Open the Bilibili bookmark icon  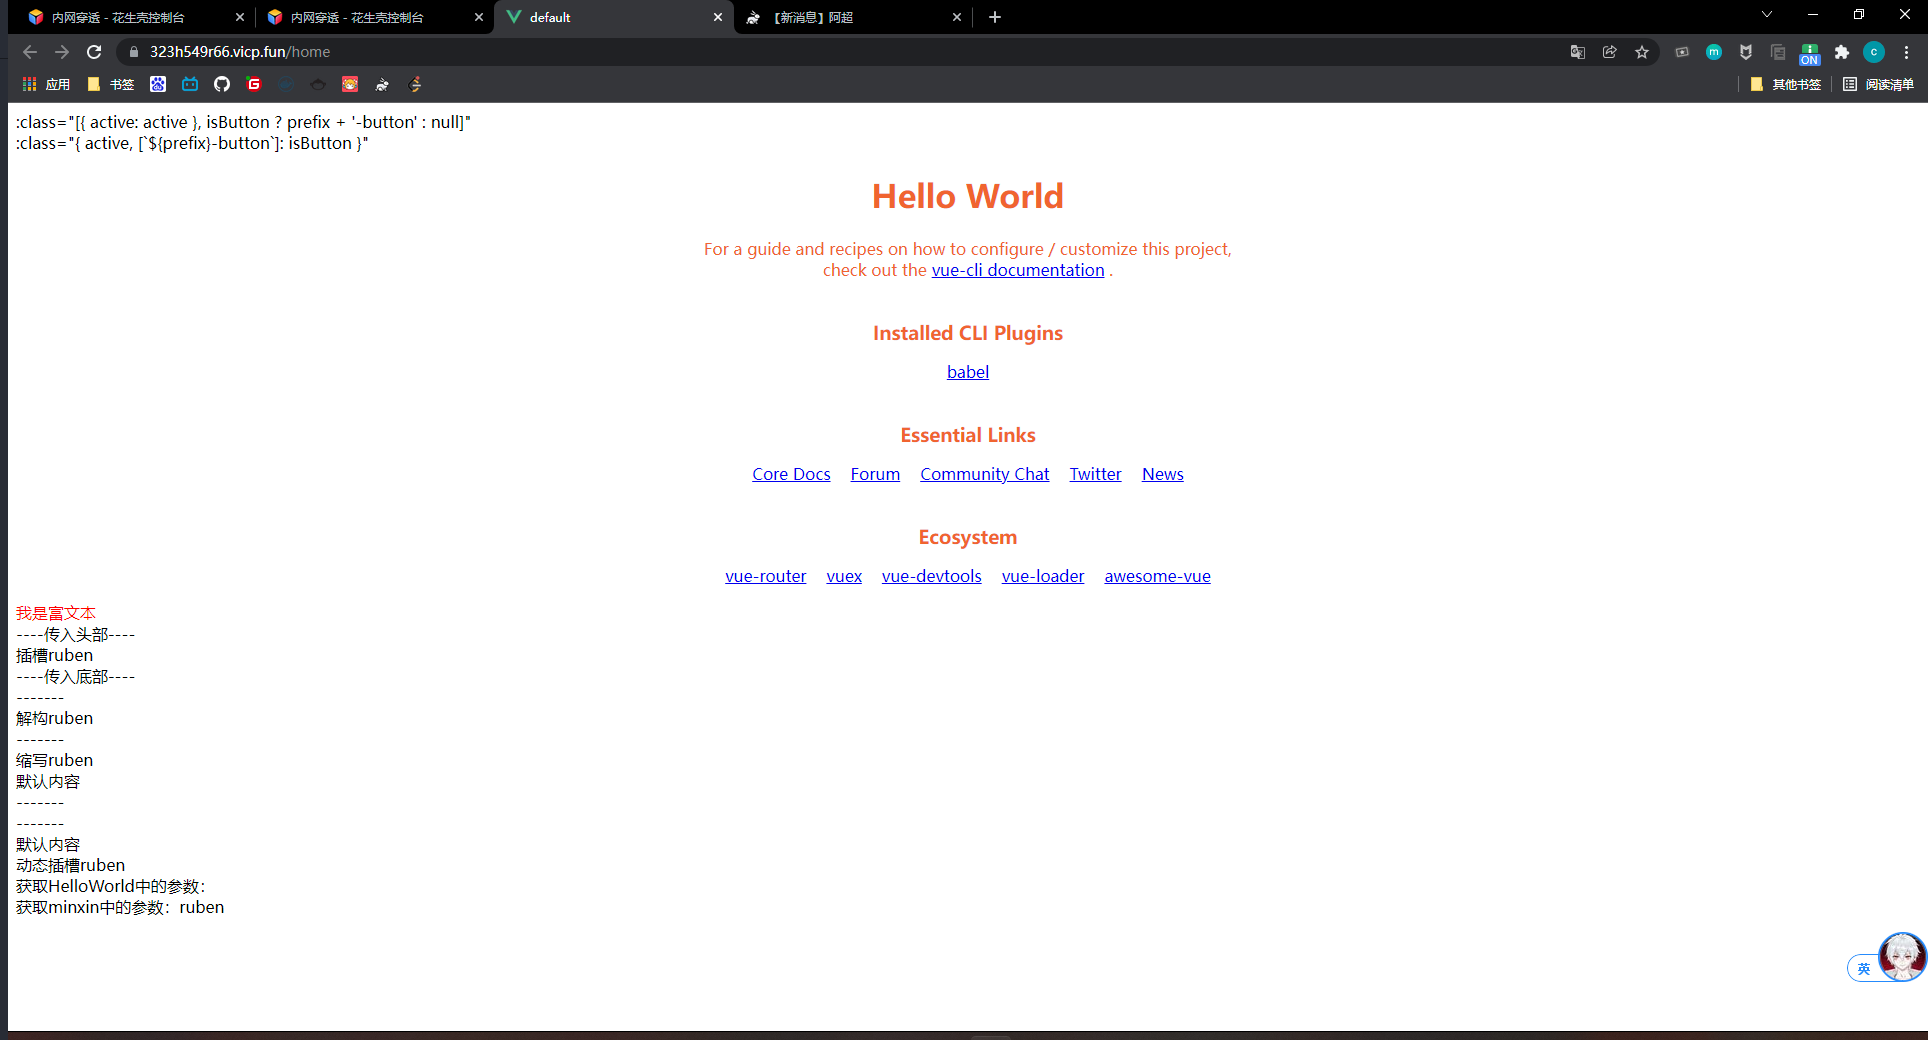[190, 84]
